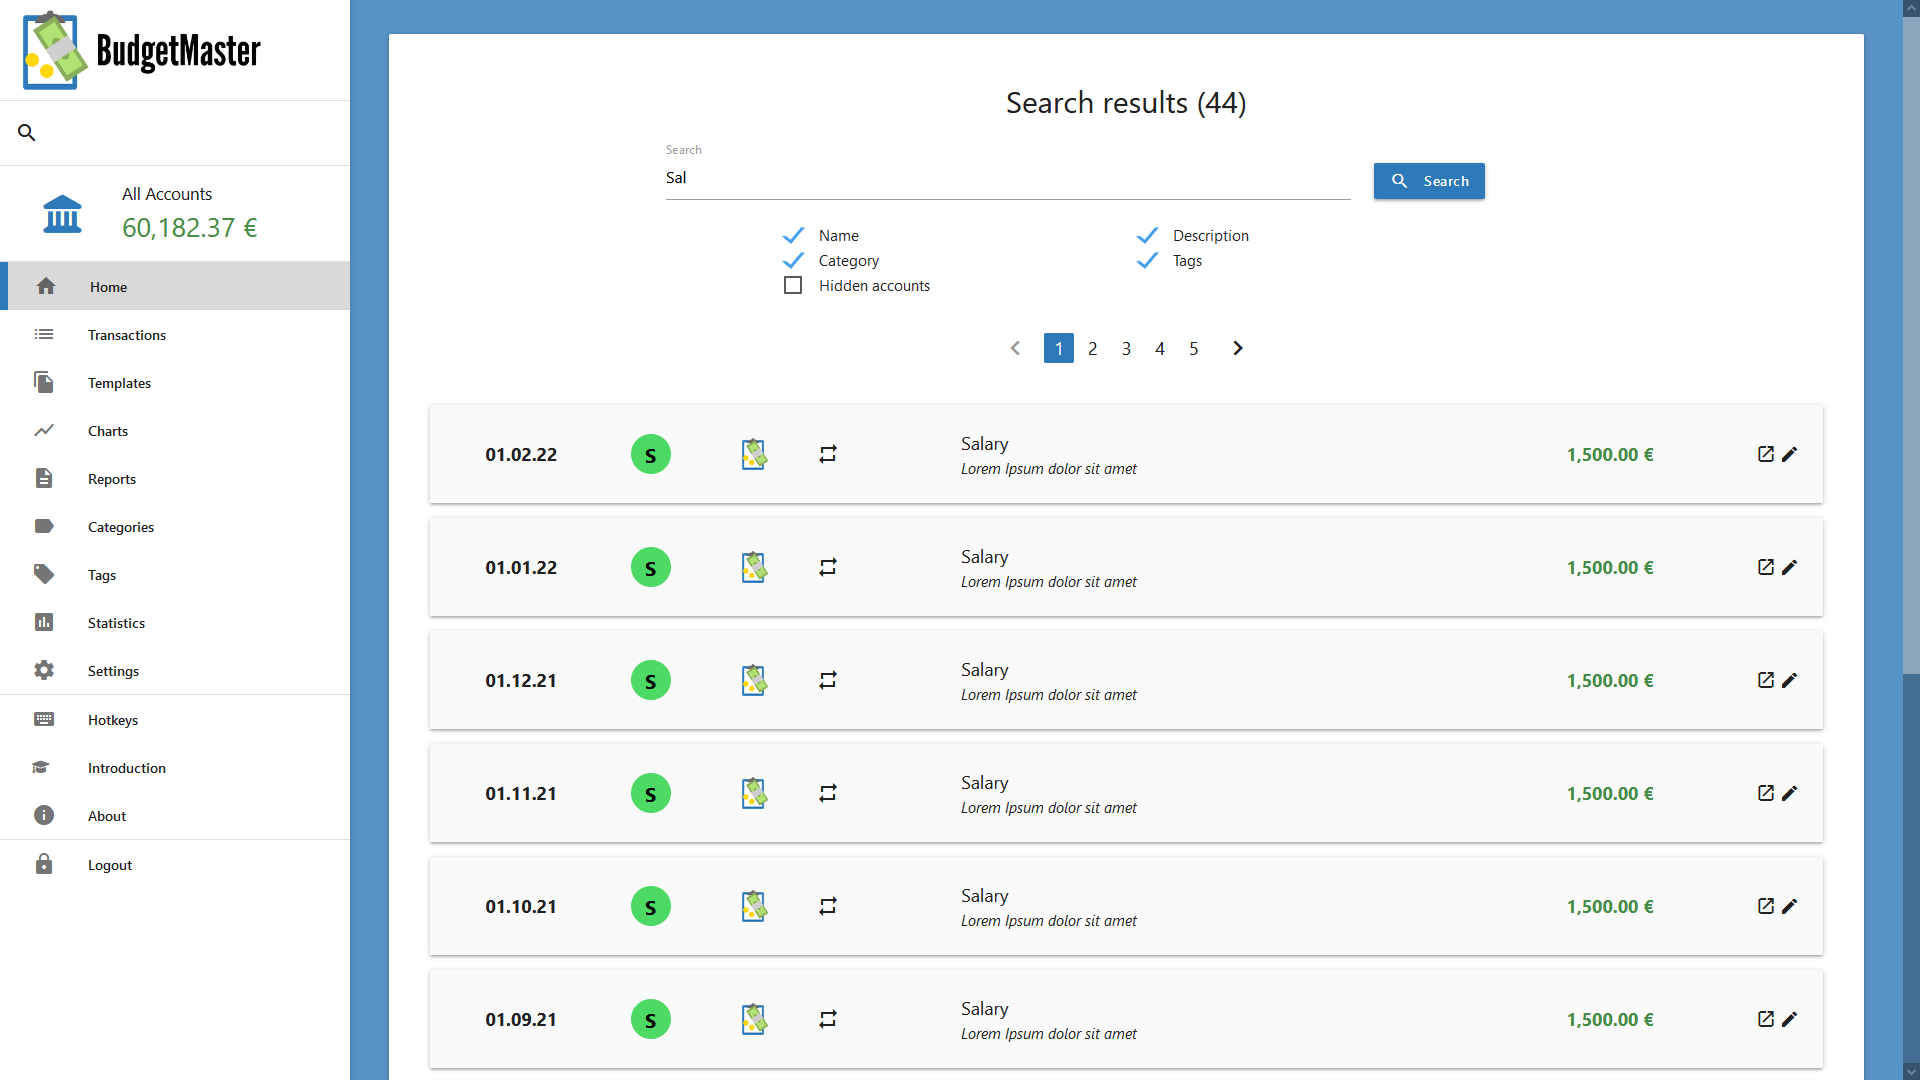Image resolution: width=1920 pixels, height=1080 pixels.
Task: Open the Categories menu item
Action: coord(175,527)
